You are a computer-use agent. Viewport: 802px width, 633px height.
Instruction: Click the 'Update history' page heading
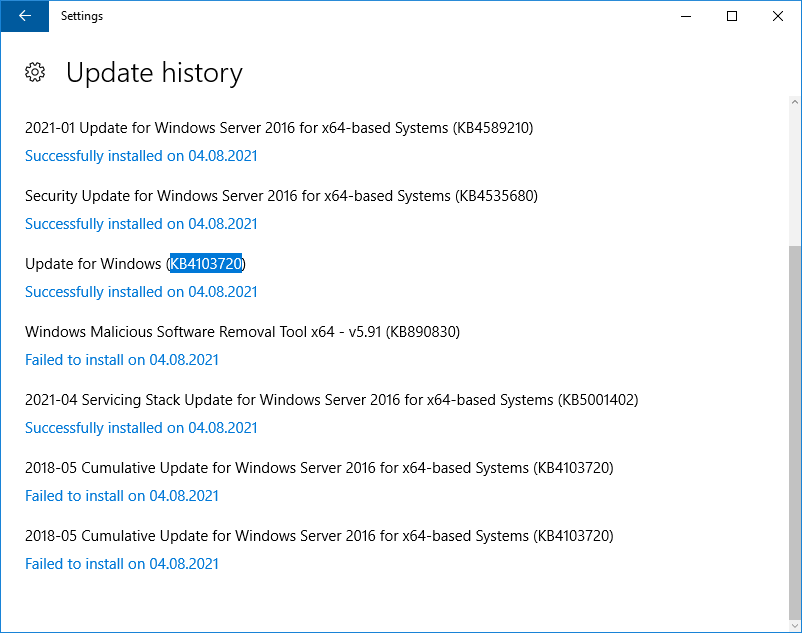coord(154,73)
